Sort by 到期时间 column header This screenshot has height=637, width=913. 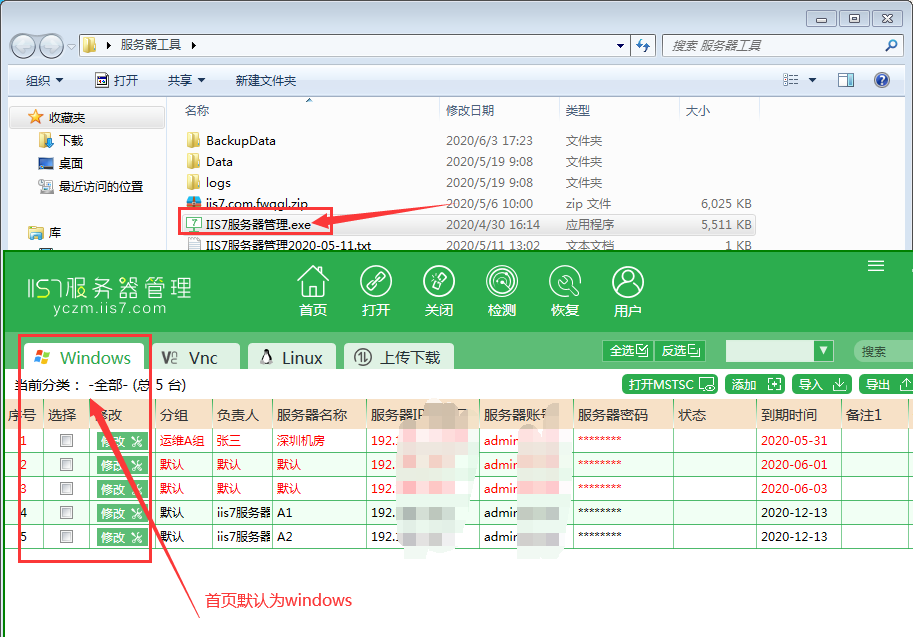(x=789, y=415)
